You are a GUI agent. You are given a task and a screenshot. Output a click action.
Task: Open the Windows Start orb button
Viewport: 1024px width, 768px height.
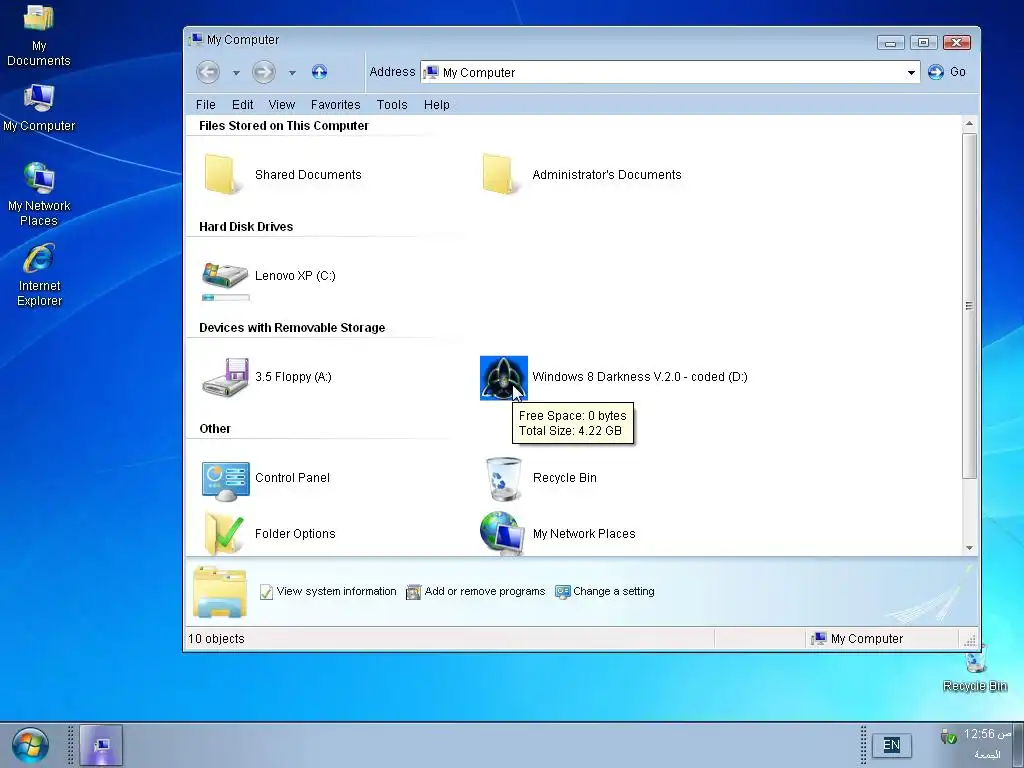pos(30,745)
